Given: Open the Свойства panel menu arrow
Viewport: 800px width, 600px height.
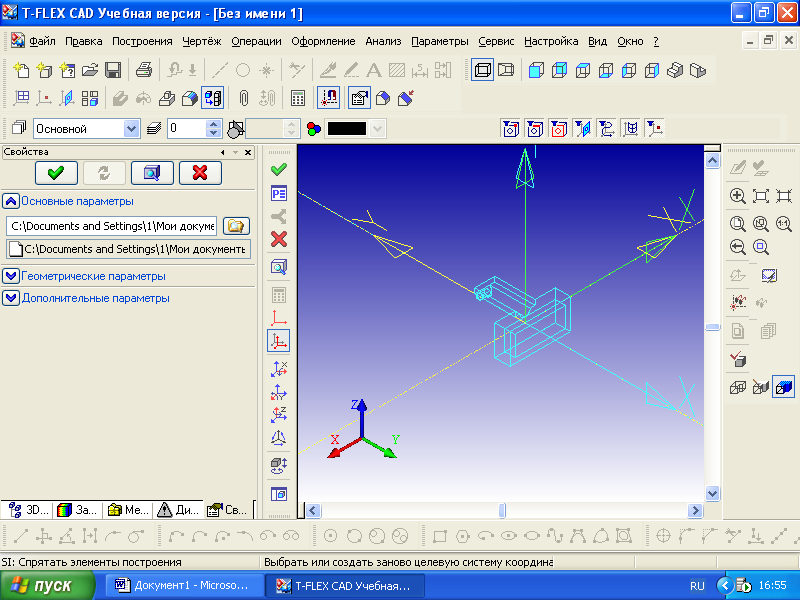Looking at the screenshot, I should 235,152.
